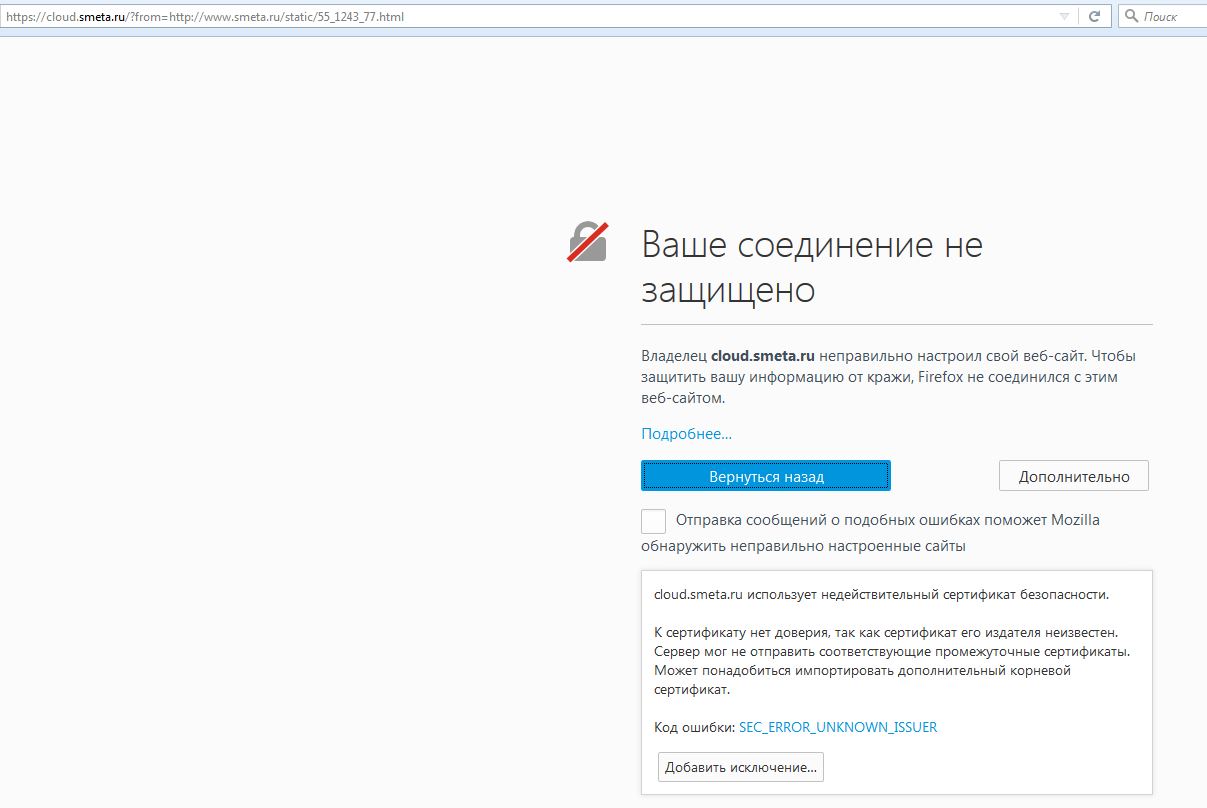The width and height of the screenshot is (1207, 808).
Task: Open the Подробнее... link
Action: [686, 434]
